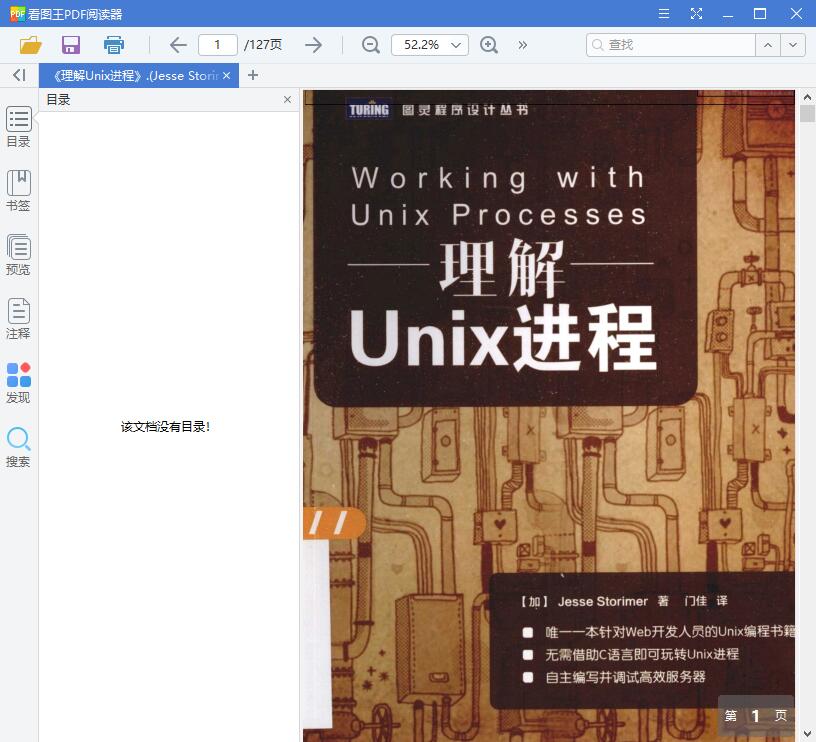This screenshot has width=816, height=742.
Task: Toggle fullscreen mode in title bar
Action: point(696,14)
